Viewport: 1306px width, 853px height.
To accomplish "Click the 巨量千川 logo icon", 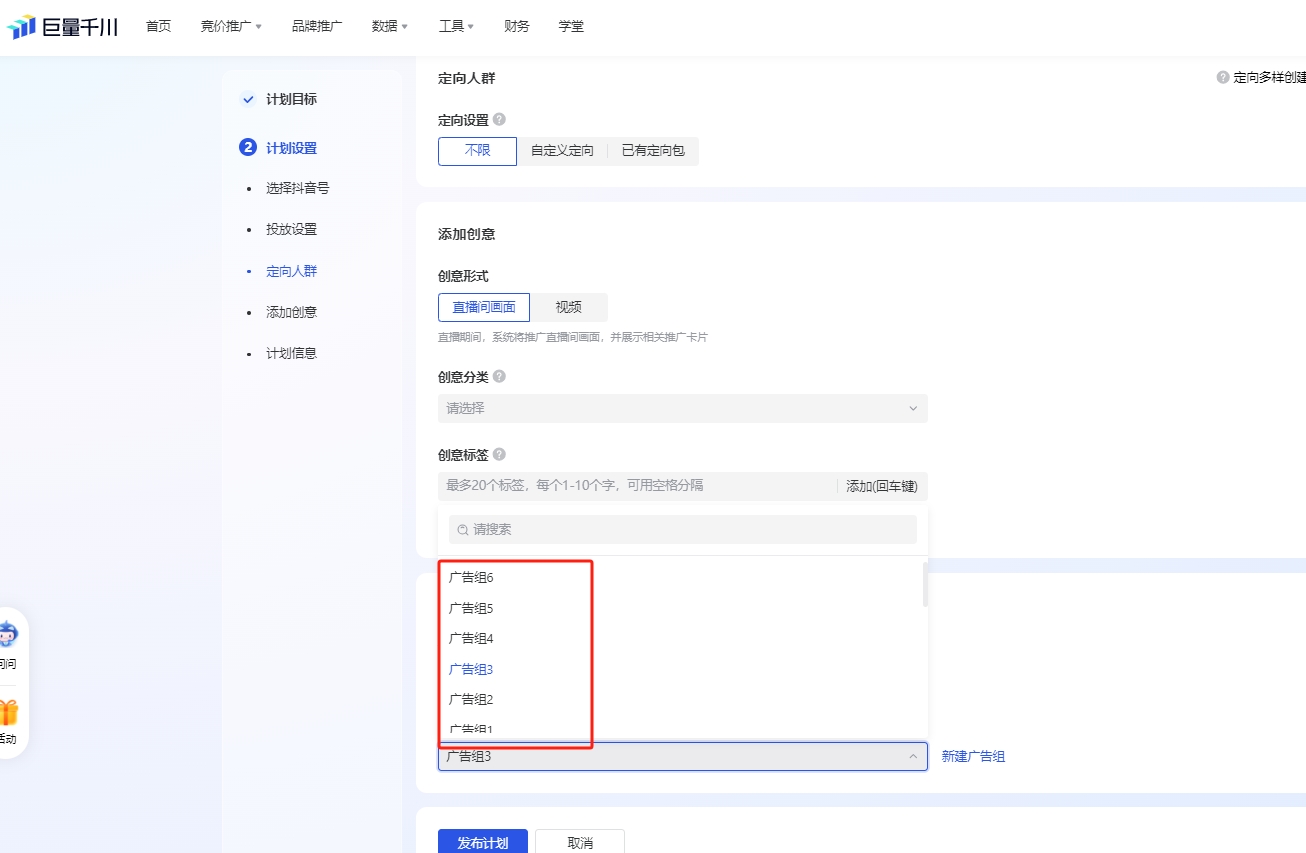I will tap(21, 27).
